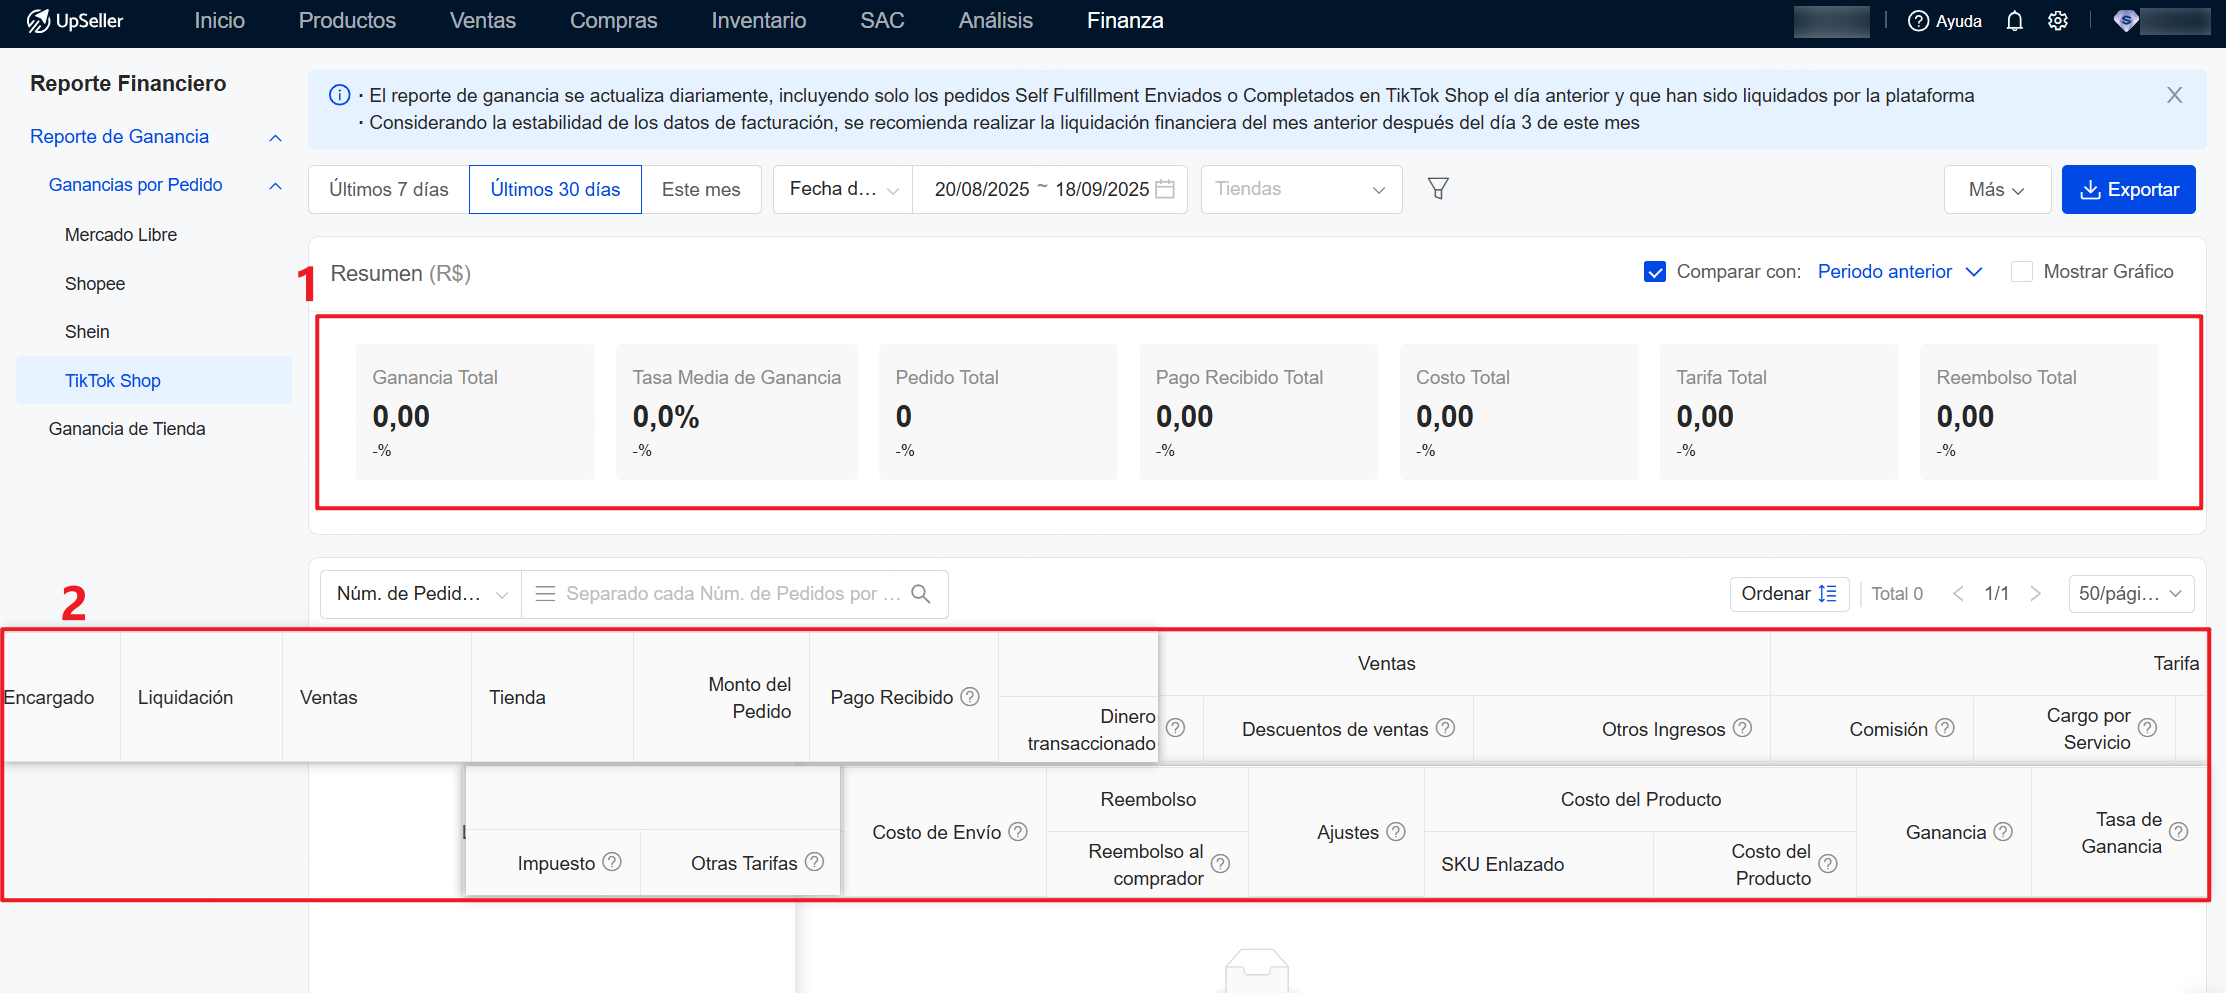Click help icon next to Pago Recibido

(970, 697)
